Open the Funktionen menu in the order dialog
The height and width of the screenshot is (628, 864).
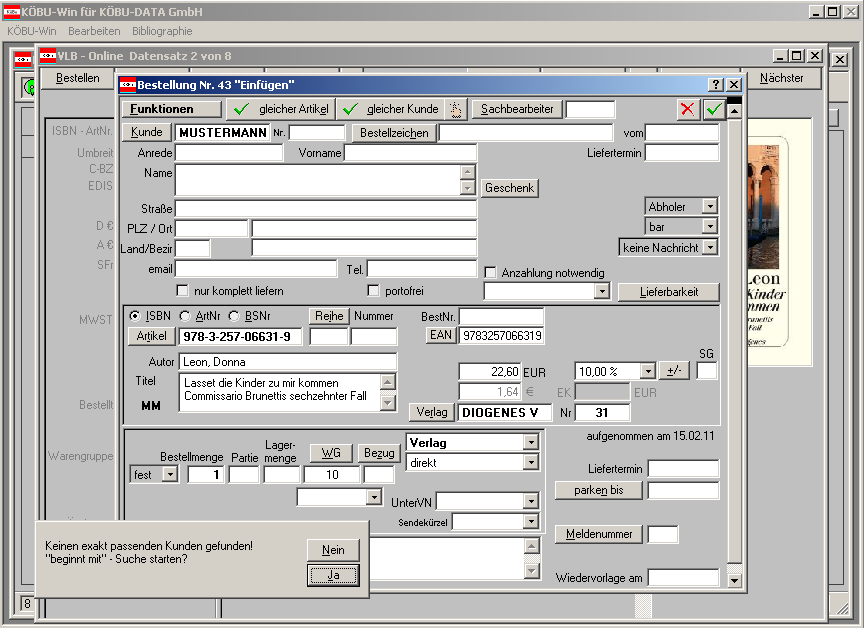(171, 109)
